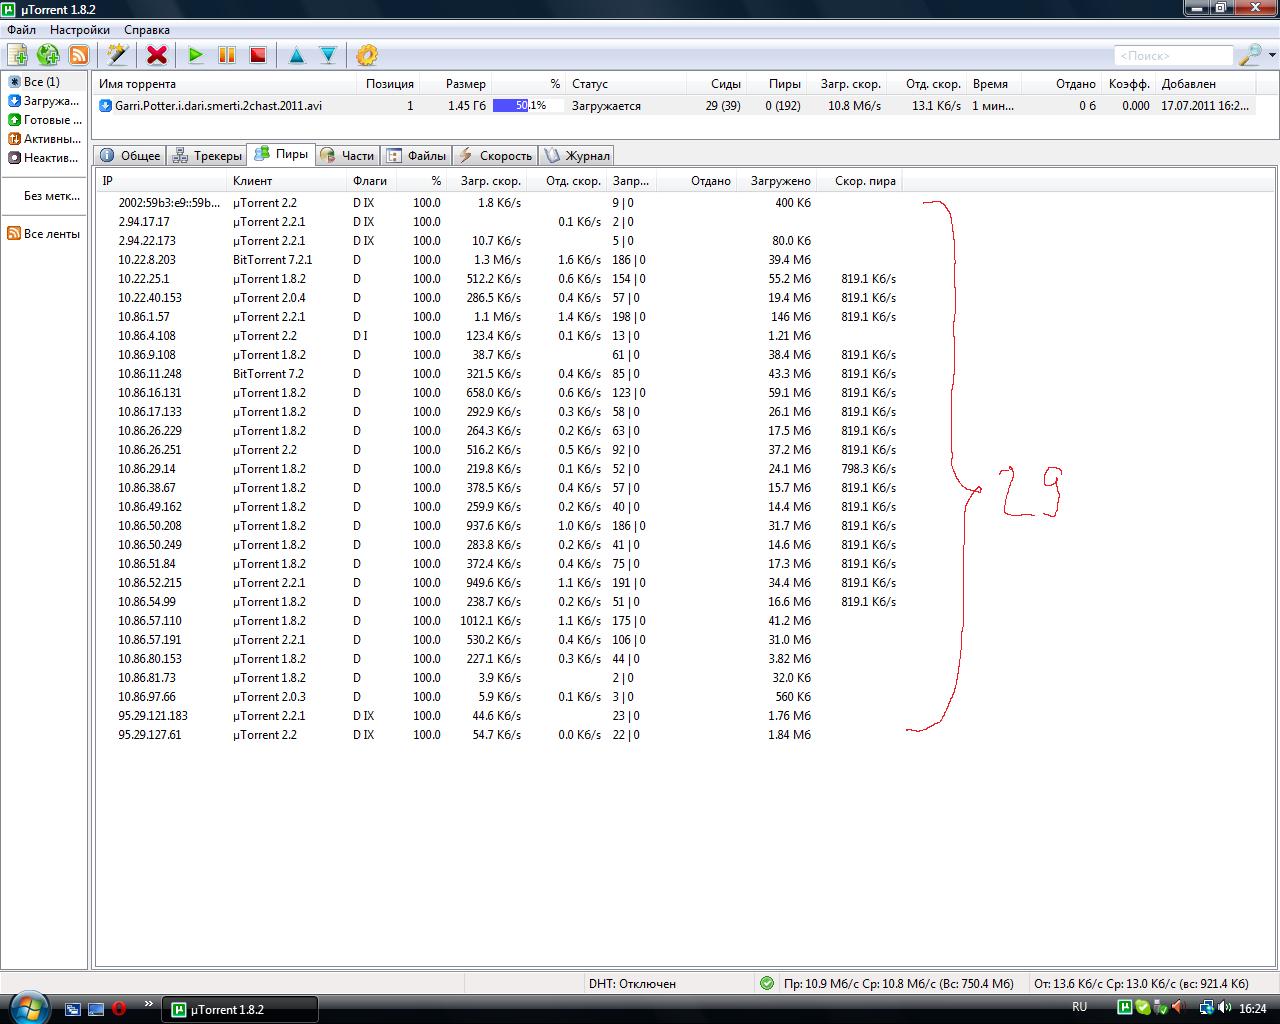Image resolution: width=1280 pixels, height=1024 pixels.
Task: Click the µTorrent system tray icon
Action: pos(1124,1008)
